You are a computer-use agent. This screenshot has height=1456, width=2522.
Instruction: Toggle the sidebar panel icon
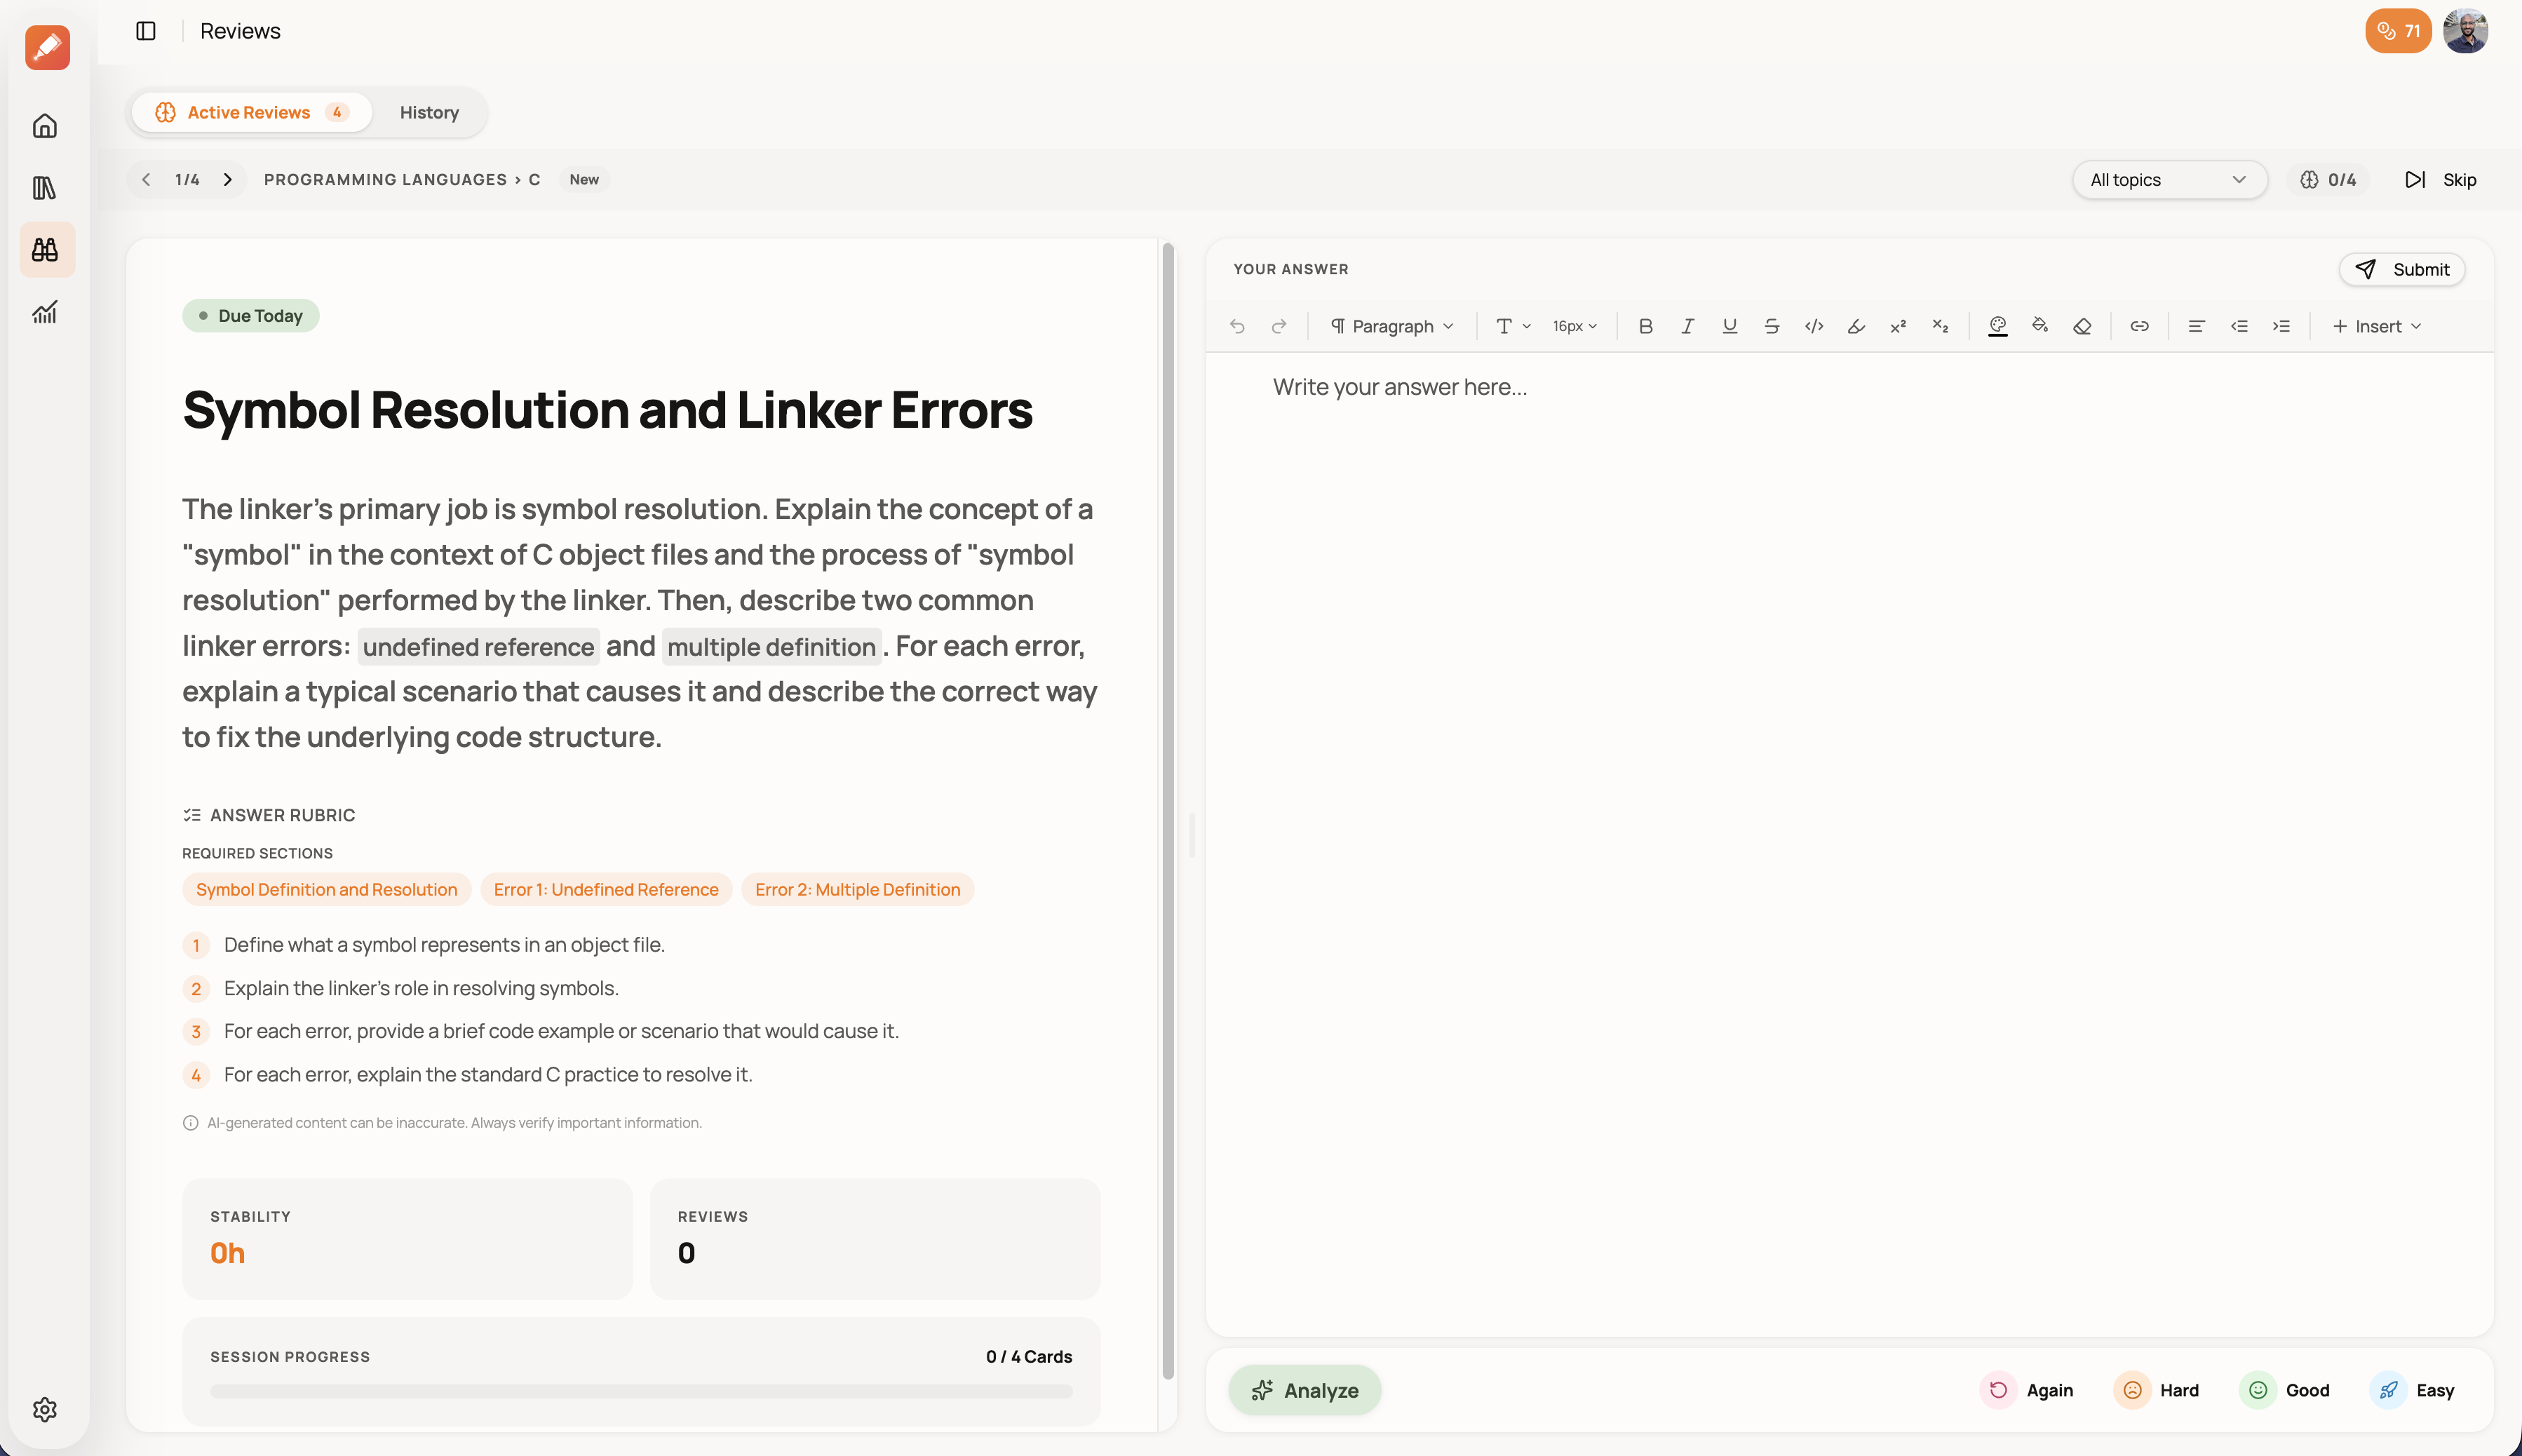(146, 31)
